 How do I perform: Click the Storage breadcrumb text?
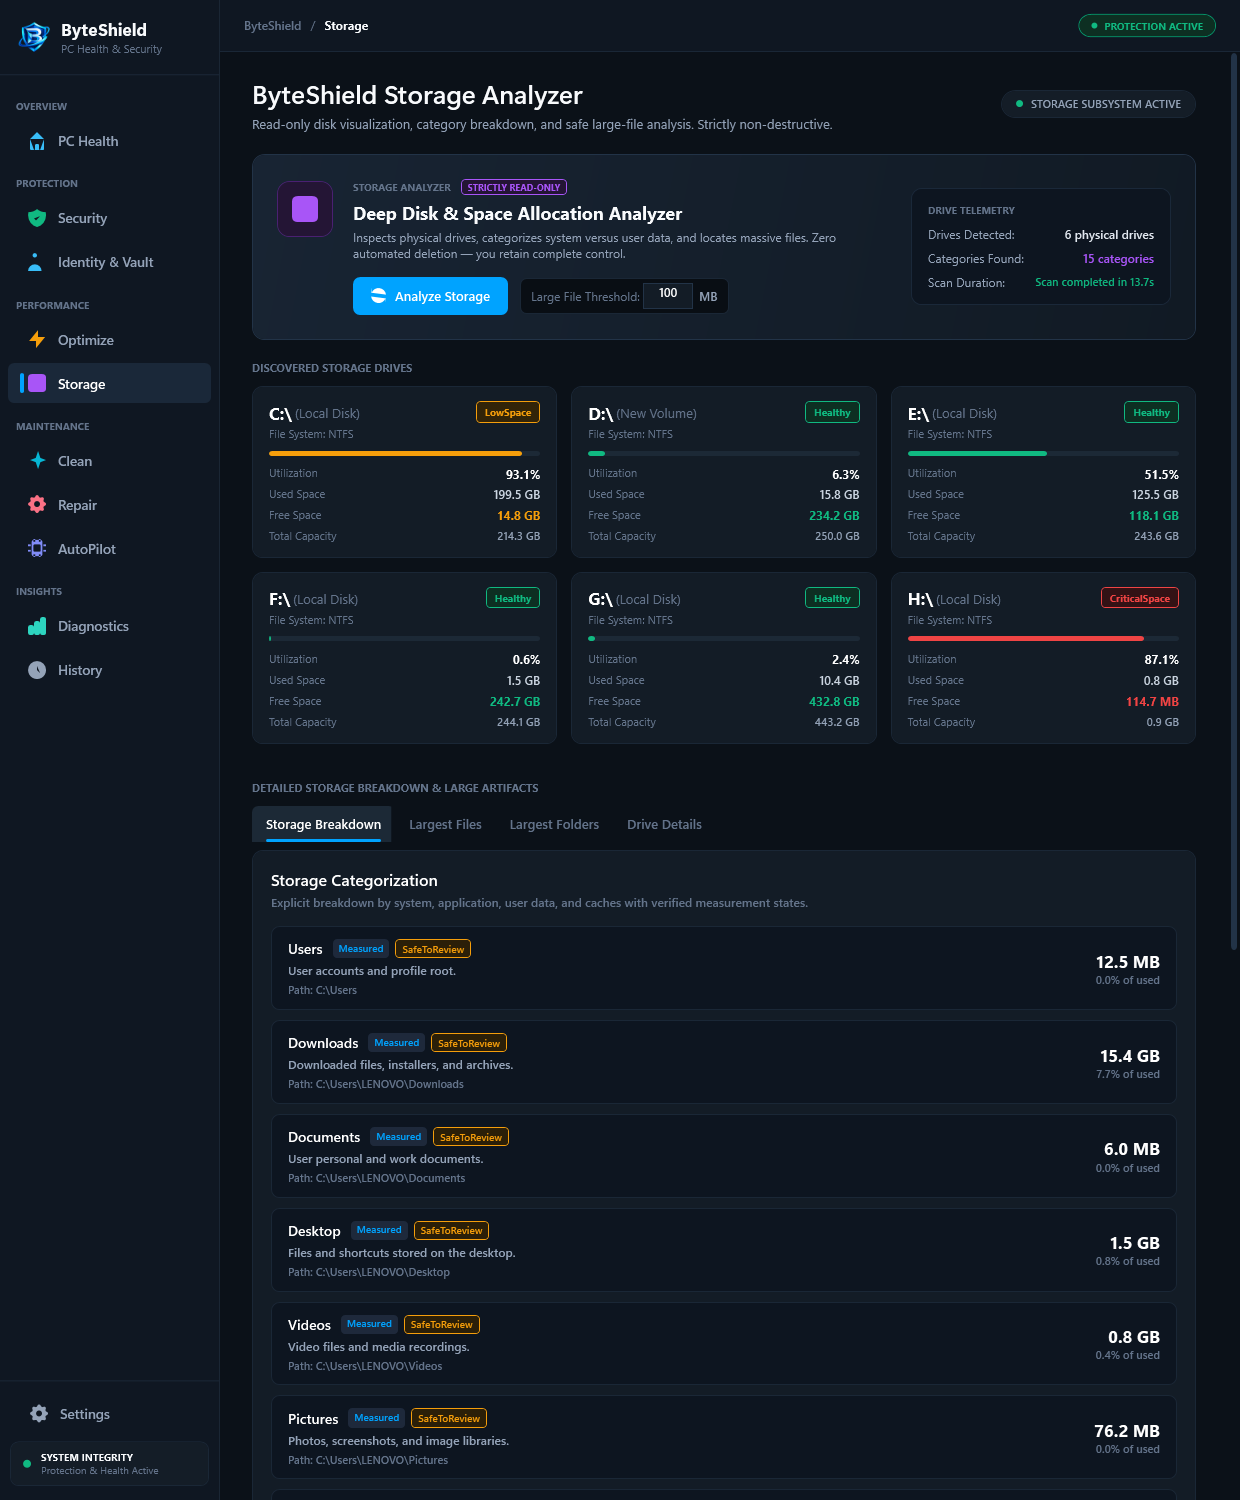click(346, 26)
